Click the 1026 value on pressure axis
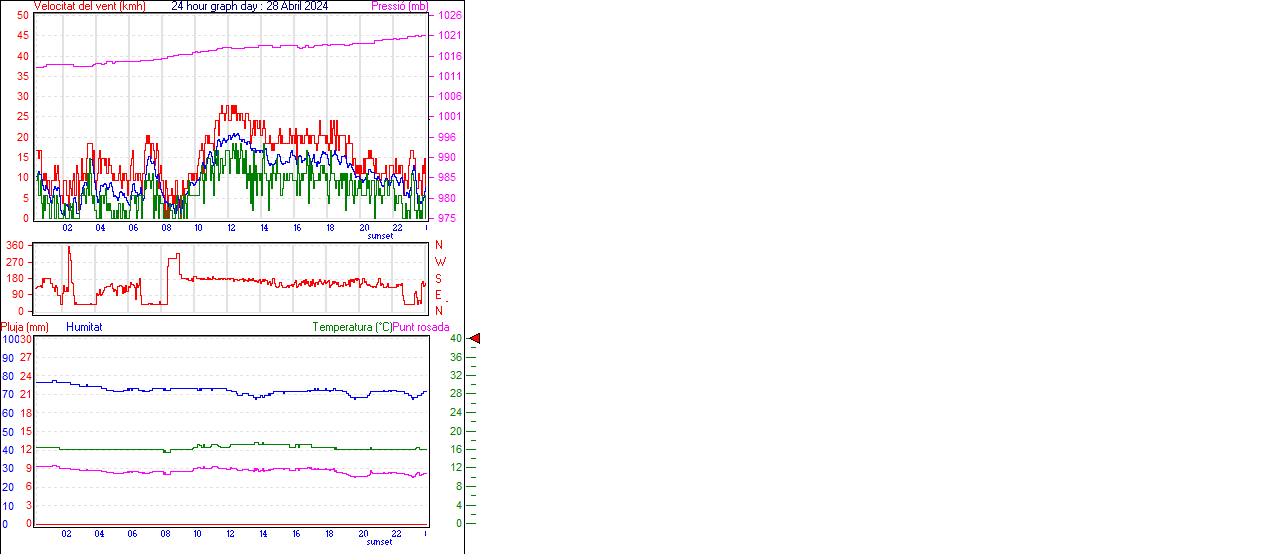 [x=449, y=16]
